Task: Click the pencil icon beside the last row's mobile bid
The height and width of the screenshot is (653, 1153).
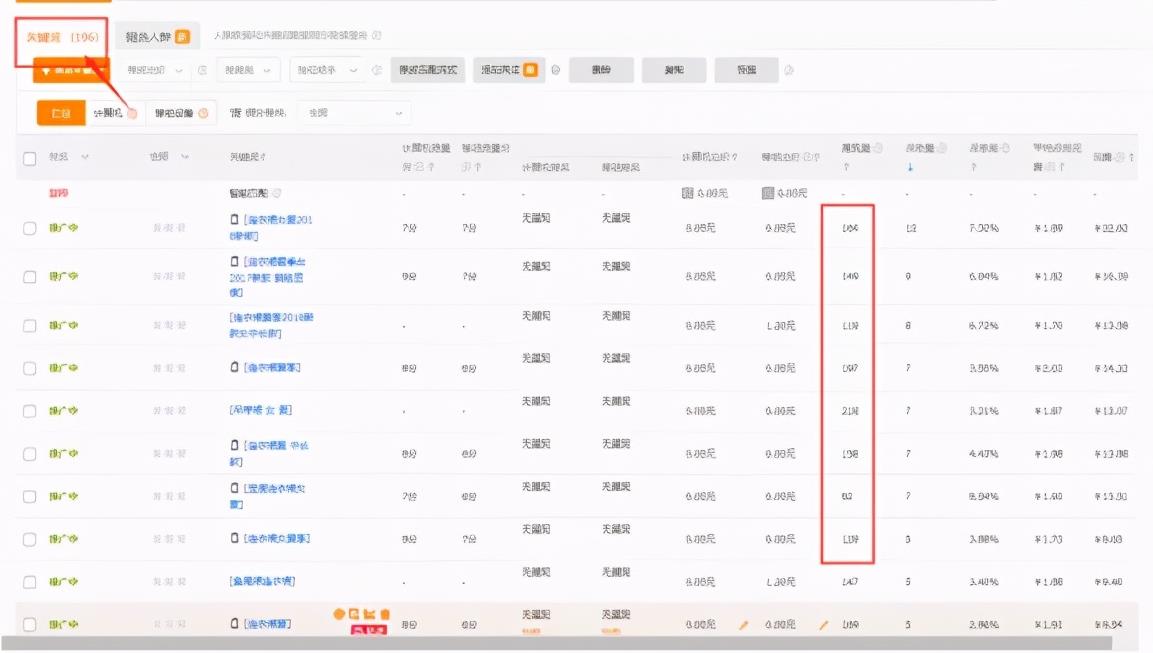Action: click(x=824, y=625)
